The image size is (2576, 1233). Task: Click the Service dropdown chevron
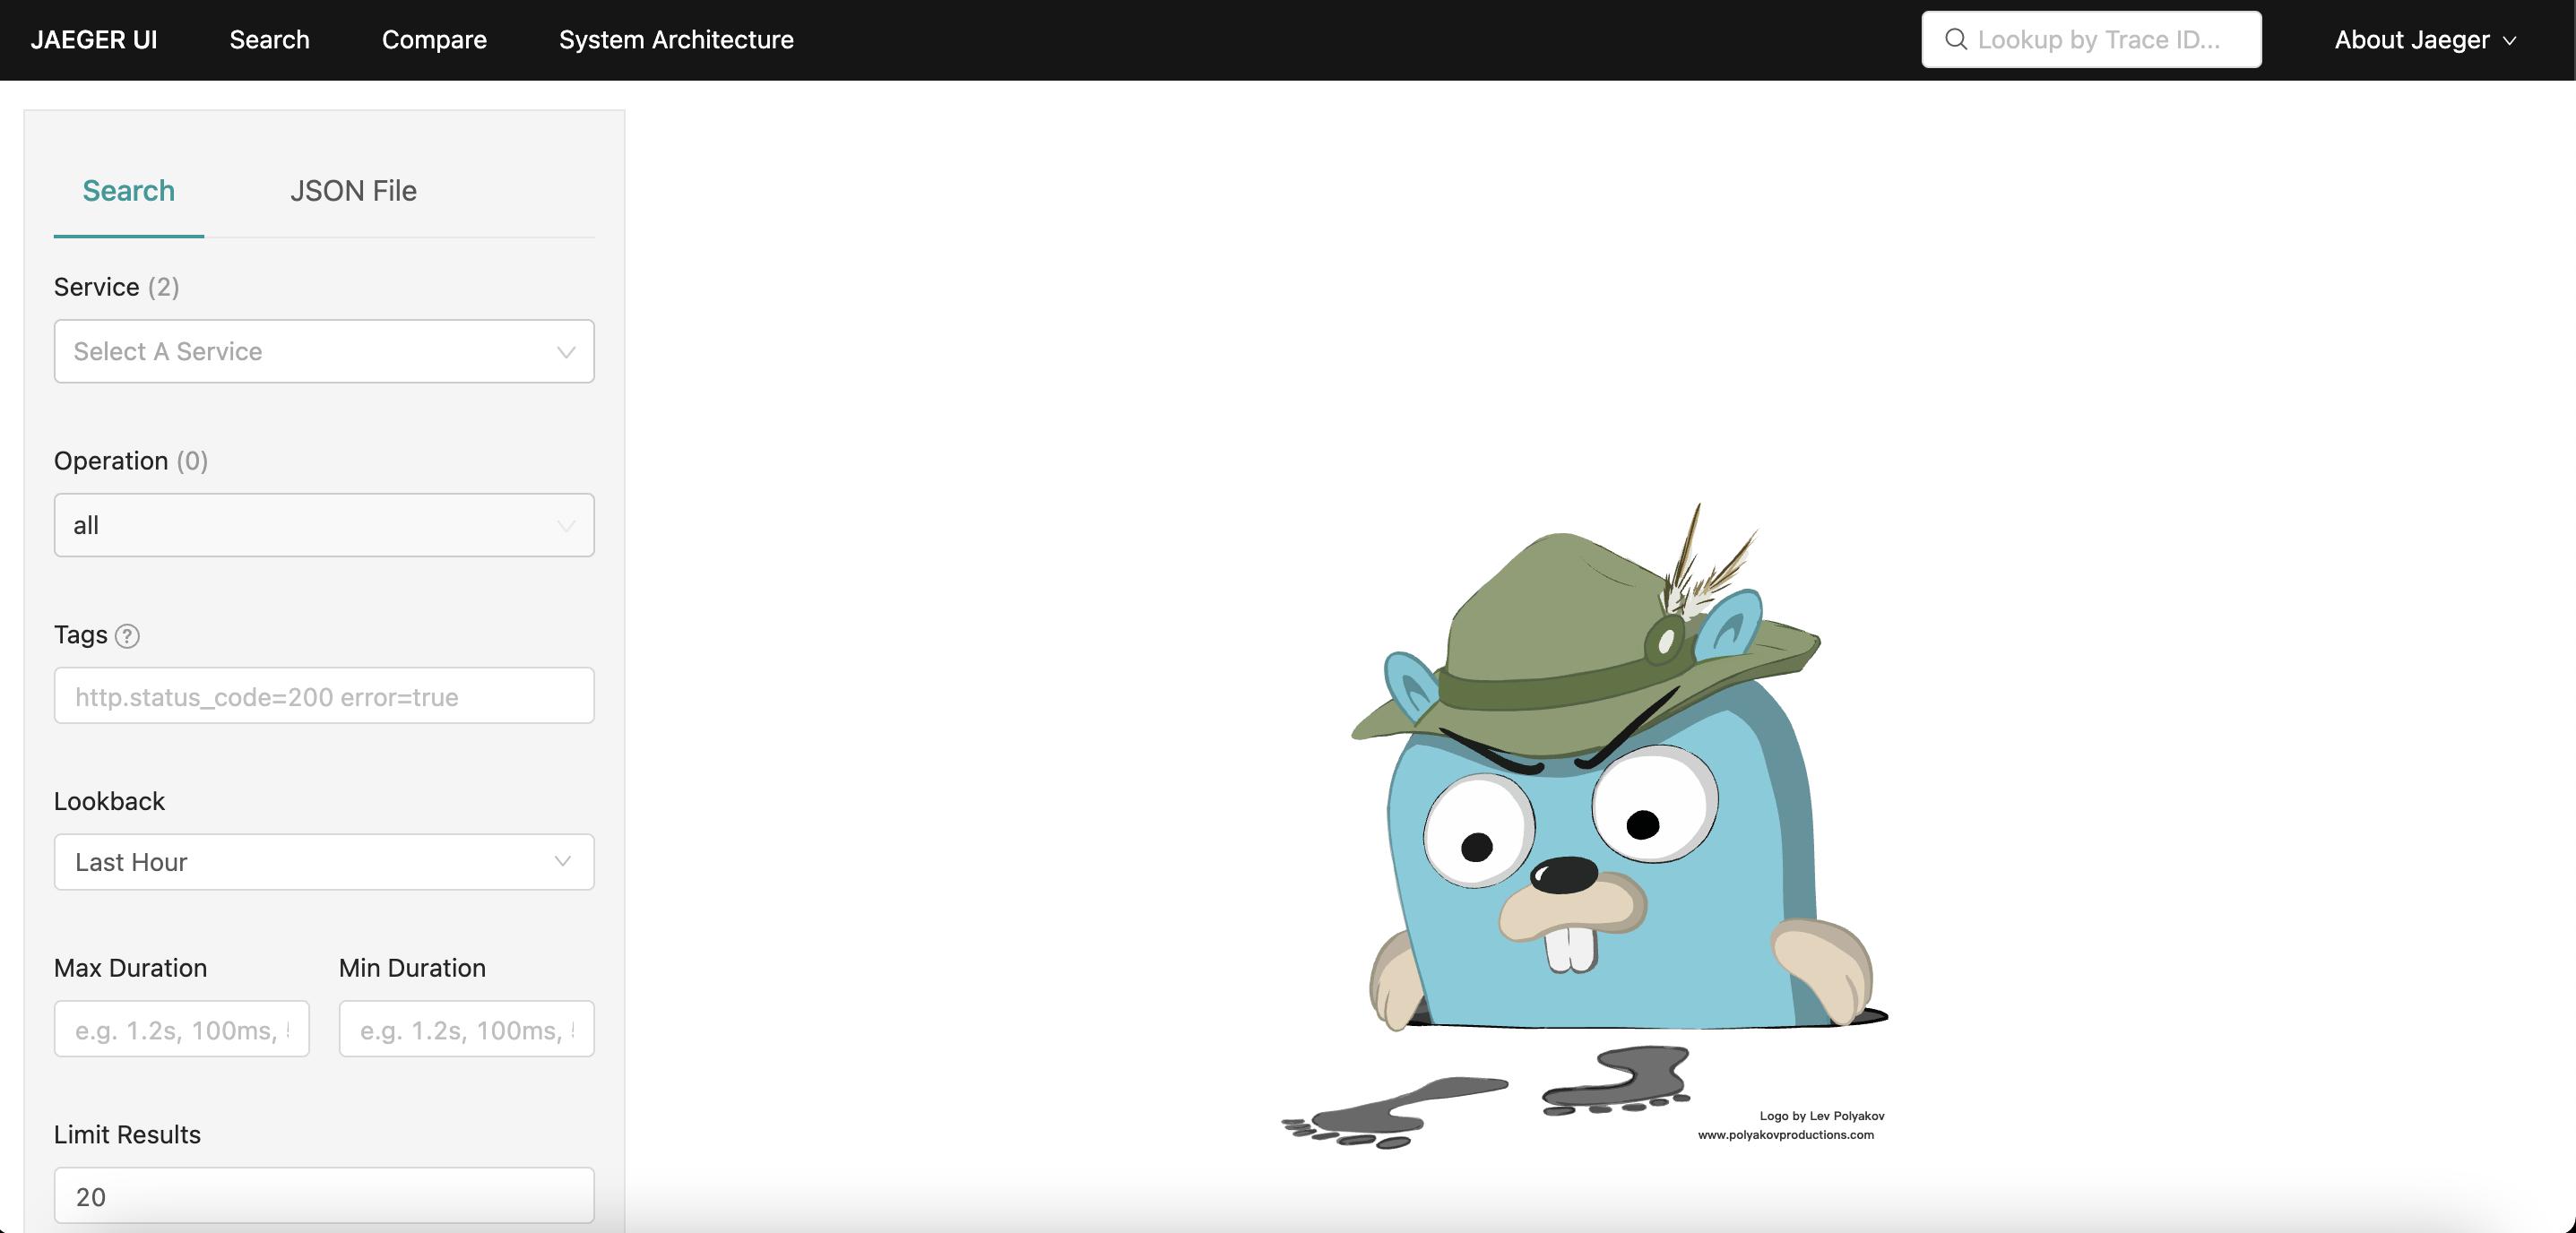pyautogui.click(x=566, y=352)
